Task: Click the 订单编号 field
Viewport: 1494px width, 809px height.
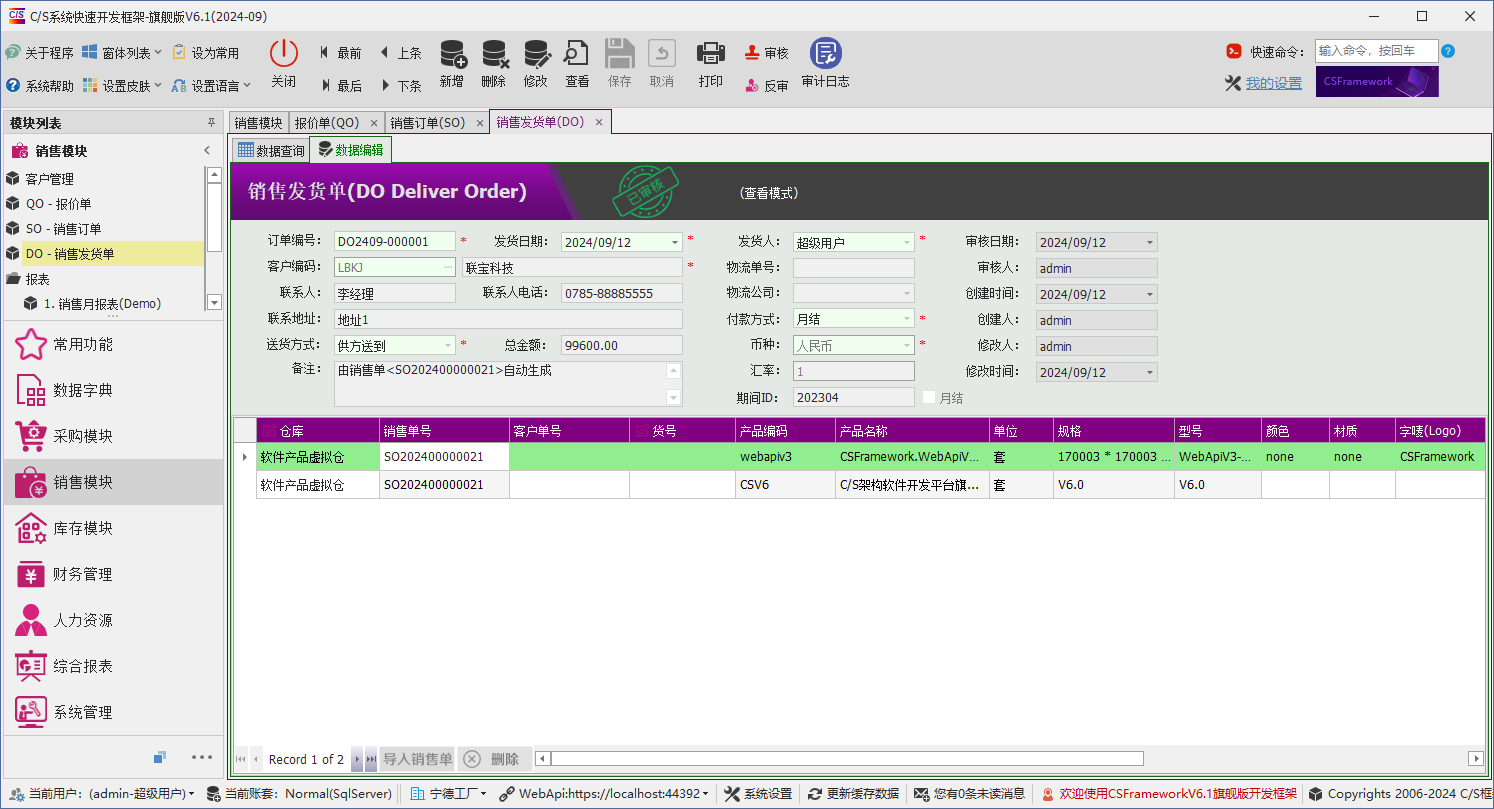Action: 394,242
